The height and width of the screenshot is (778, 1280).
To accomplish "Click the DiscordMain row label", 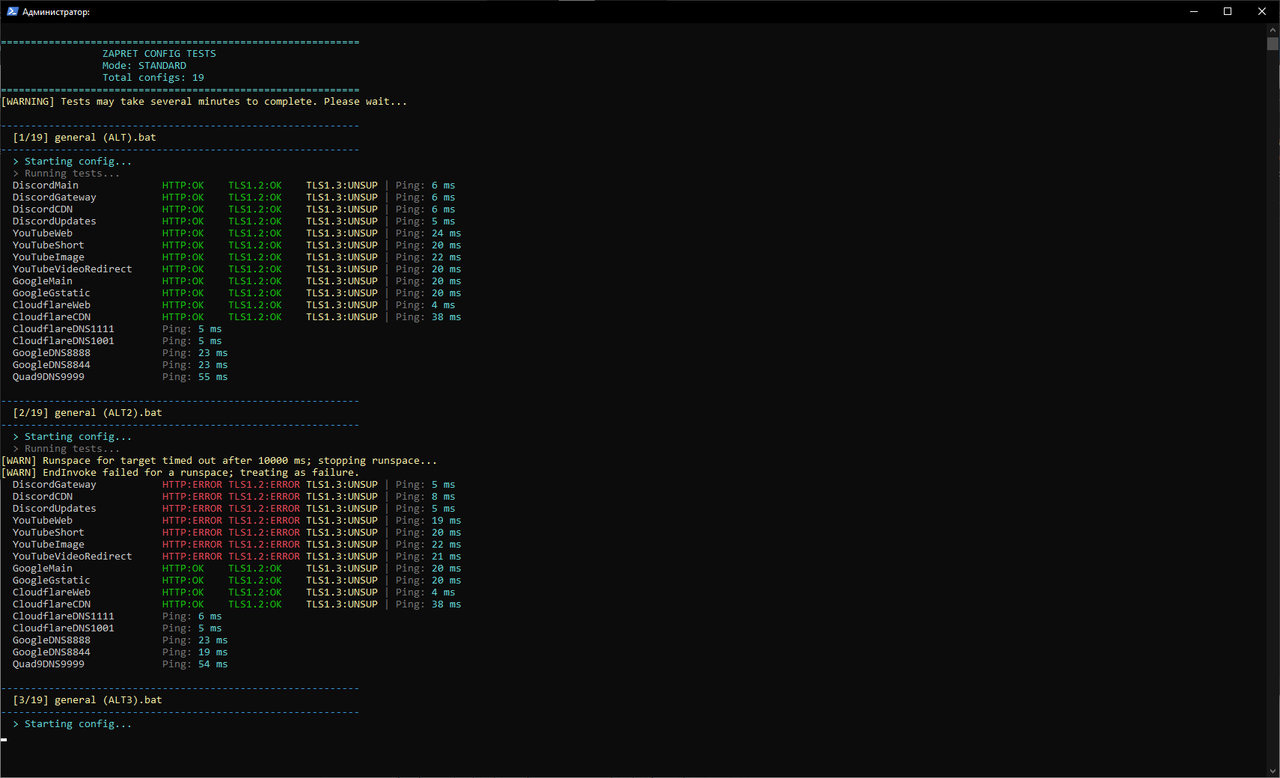I will click(45, 185).
